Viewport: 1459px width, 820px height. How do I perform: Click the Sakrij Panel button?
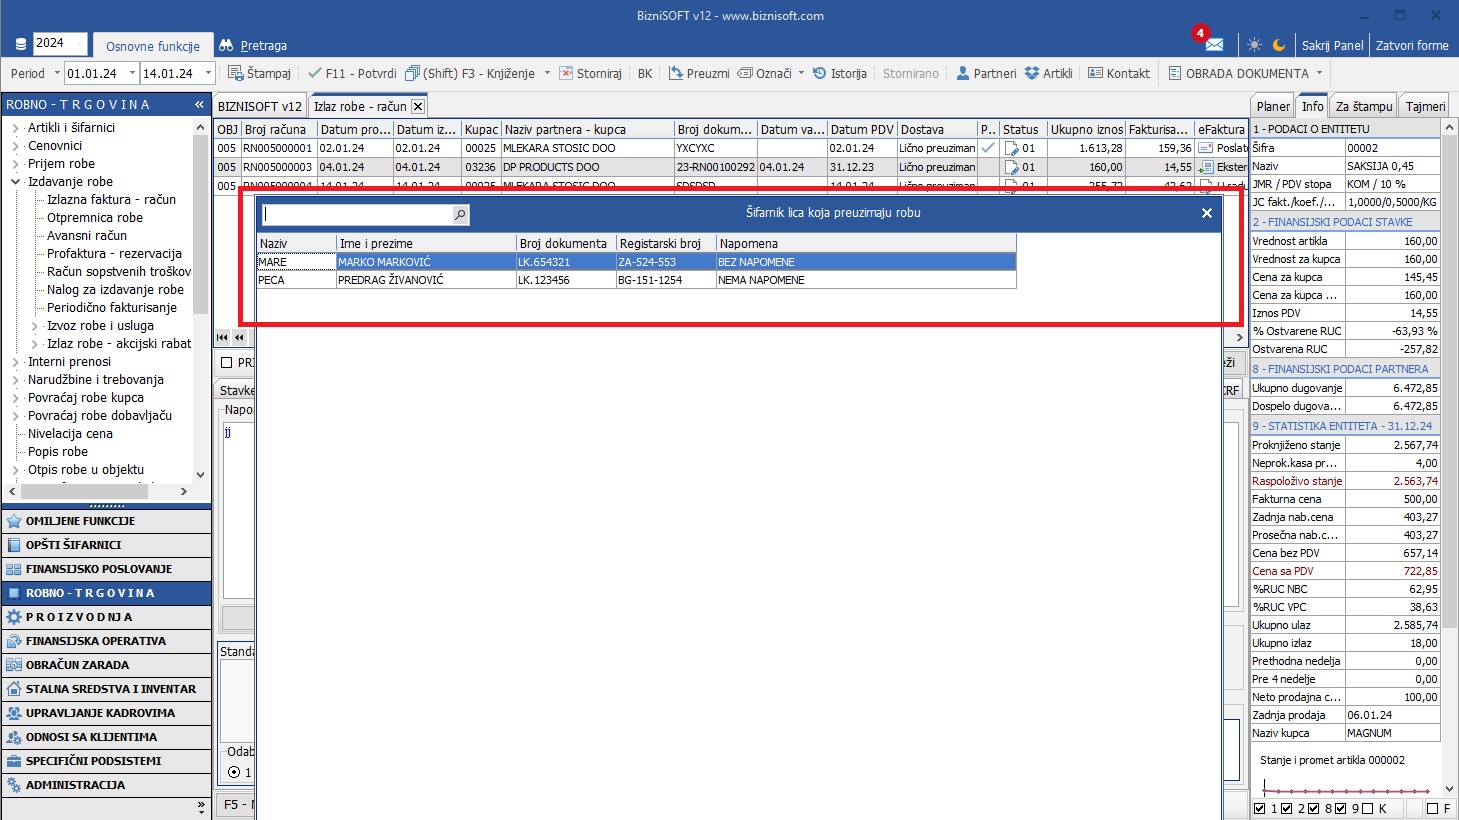(x=1332, y=45)
